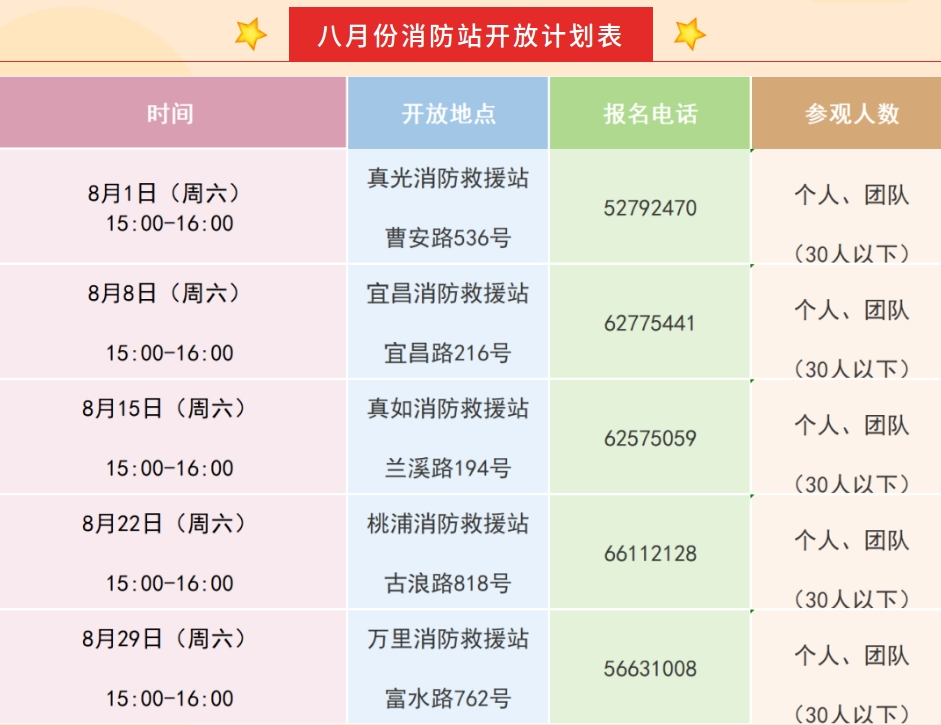Click 个人、团队 in the 8月15日 row
The width and height of the screenshot is (941, 725).
point(852,426)
